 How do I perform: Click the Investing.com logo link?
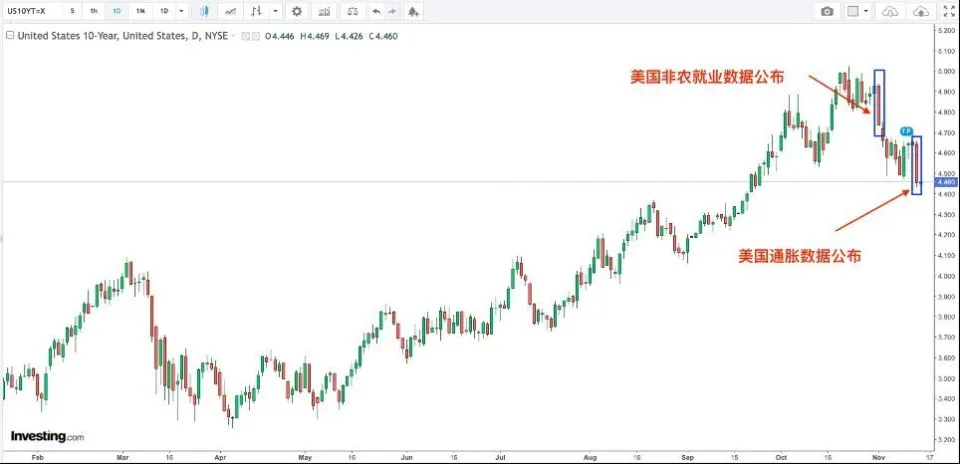tap(47, 437)
